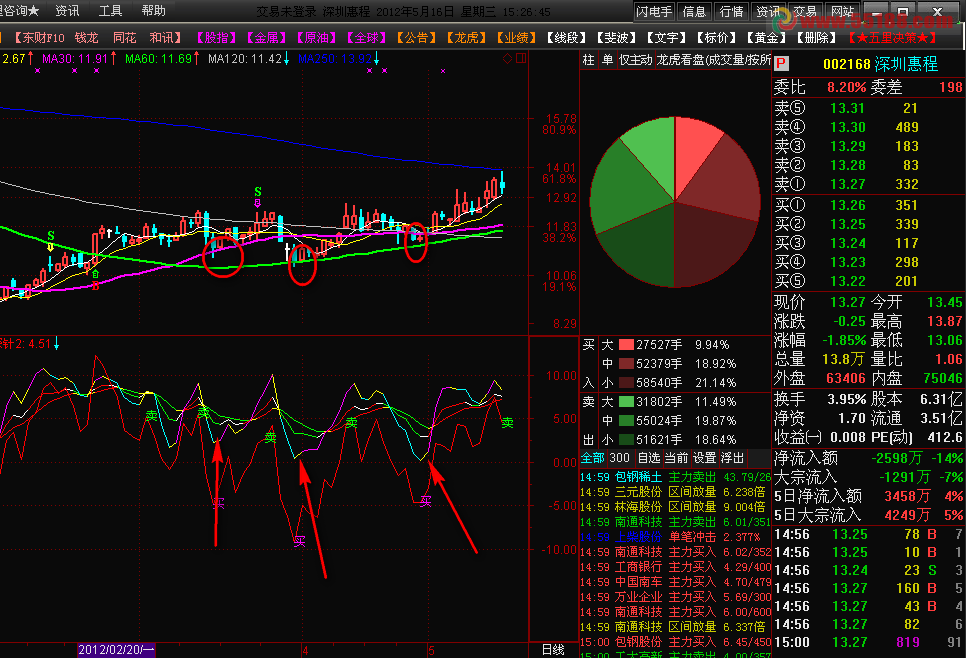Open the 【★五里决策★】 item

click(x=892, y=38)
